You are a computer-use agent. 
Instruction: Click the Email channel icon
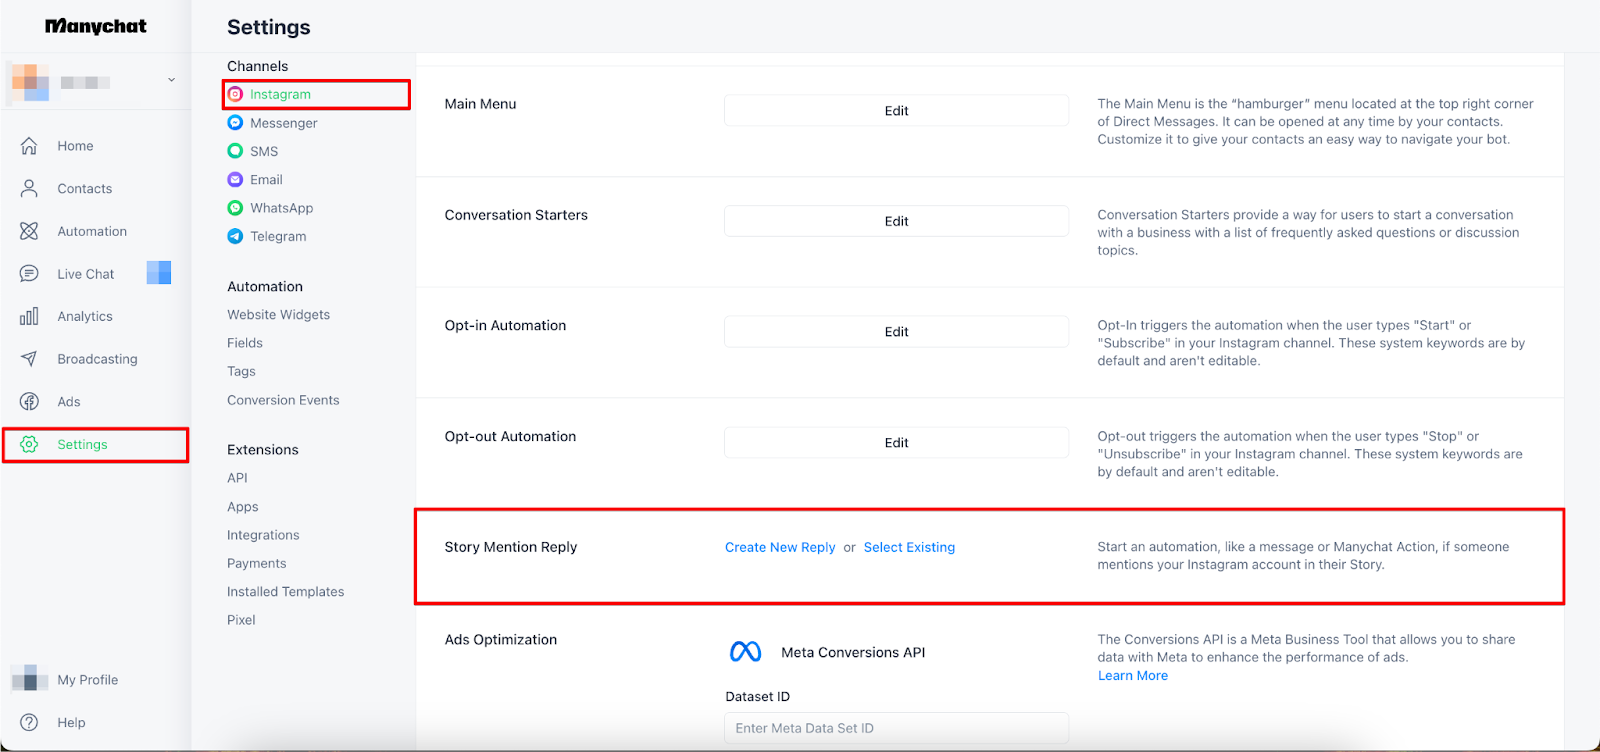point(235,180)
